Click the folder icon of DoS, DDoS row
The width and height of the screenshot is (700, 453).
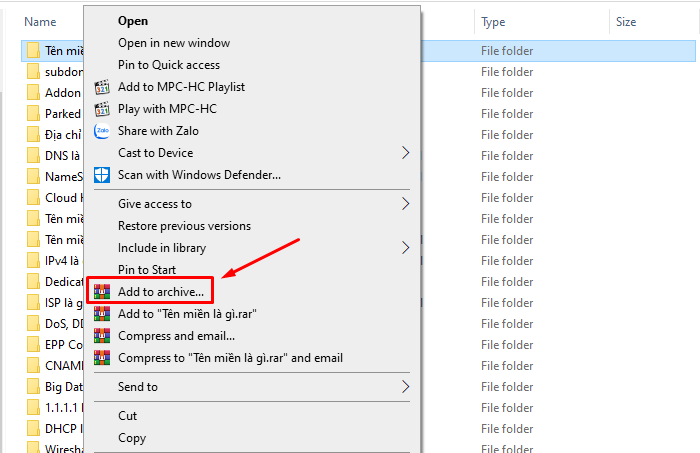[x=33, y=324]
